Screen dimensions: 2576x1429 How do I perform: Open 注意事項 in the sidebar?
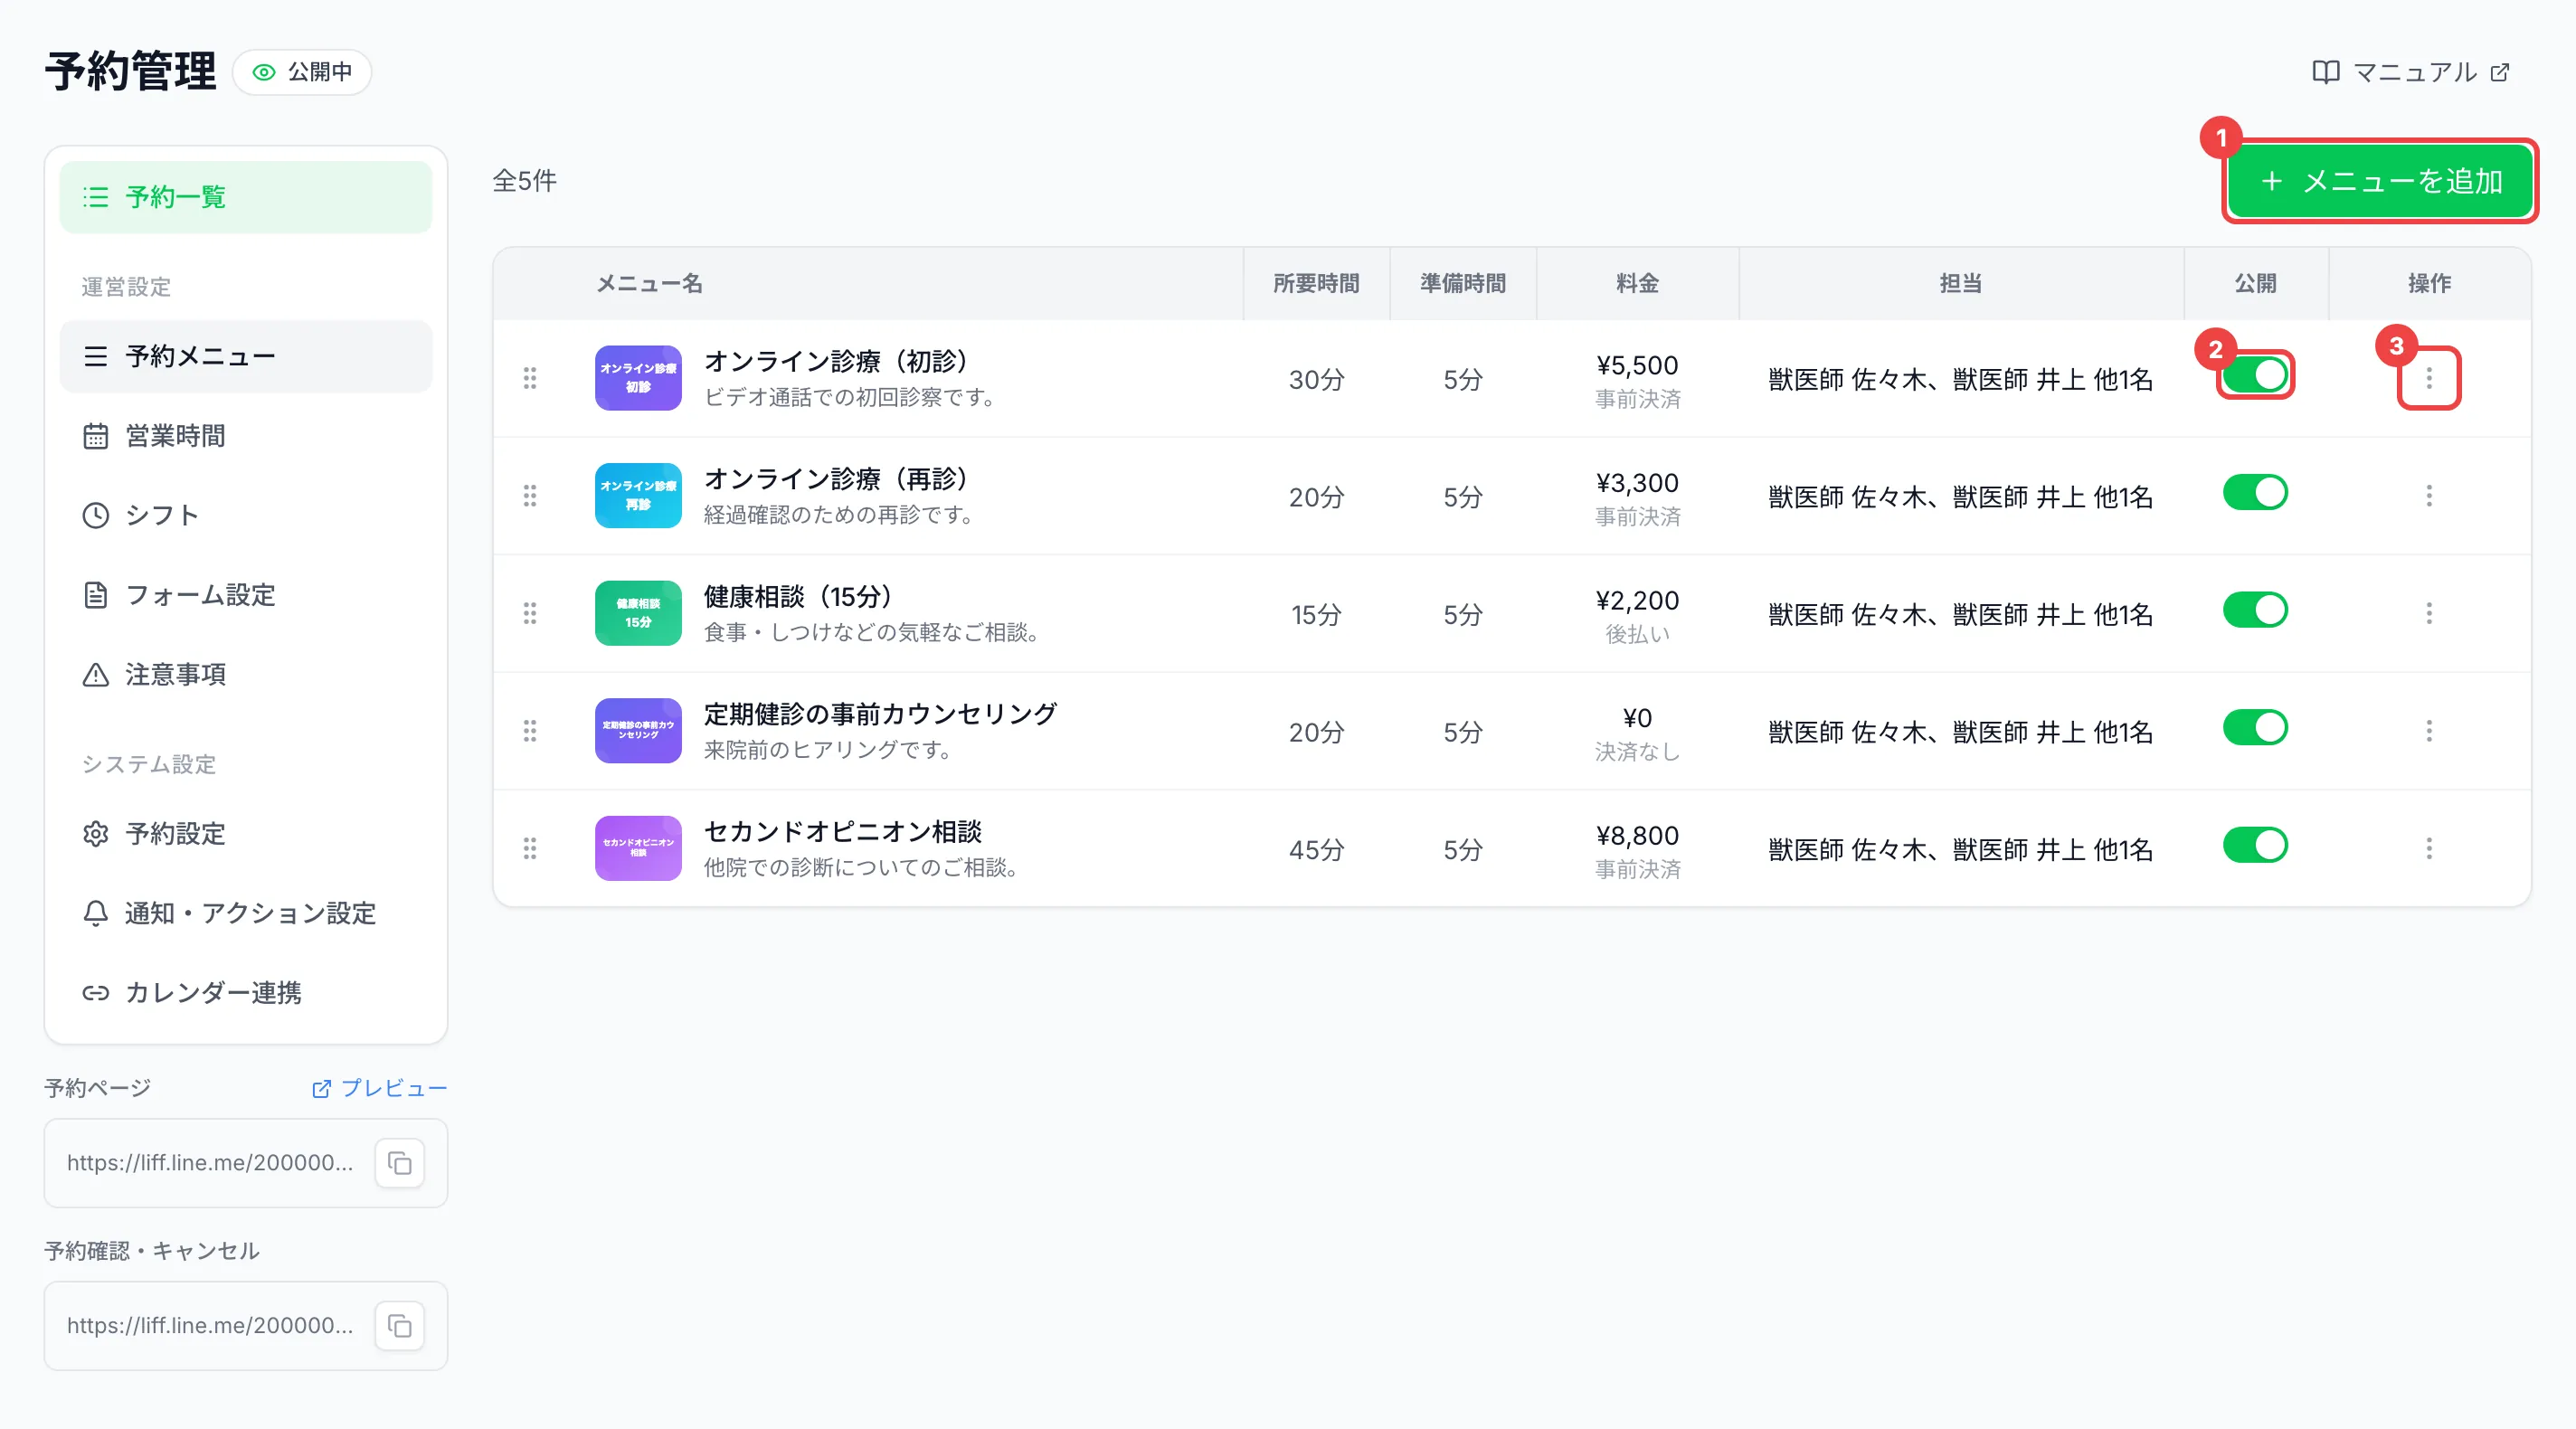point(246,674)
